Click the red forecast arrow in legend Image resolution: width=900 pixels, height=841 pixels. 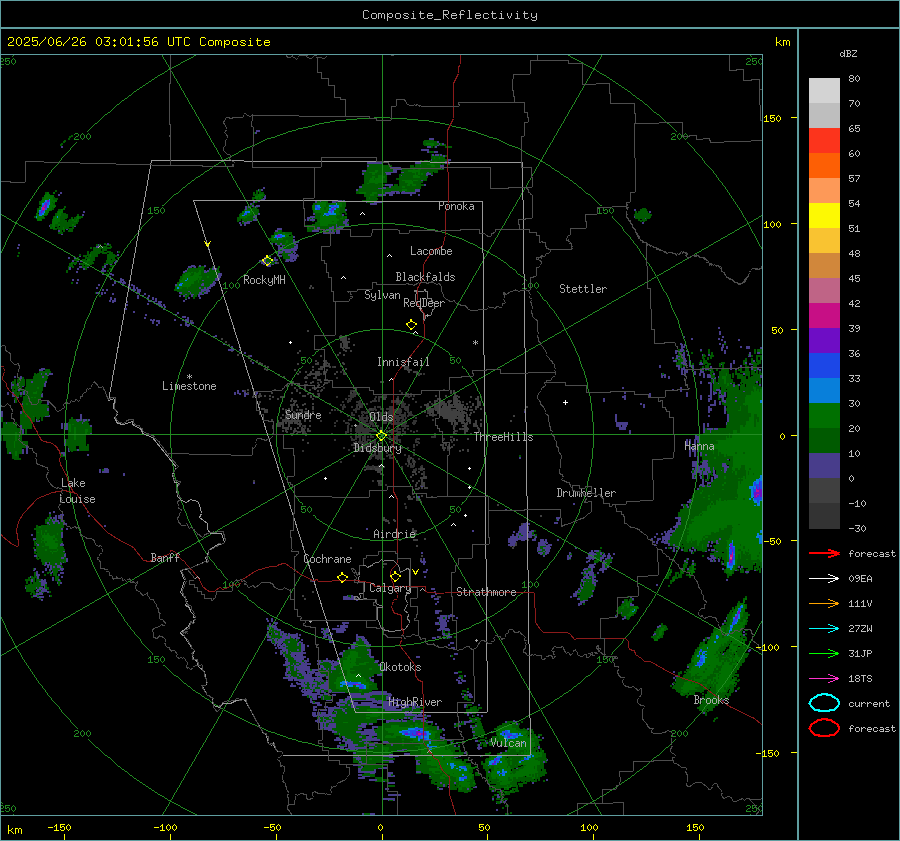tap(824, 553)
